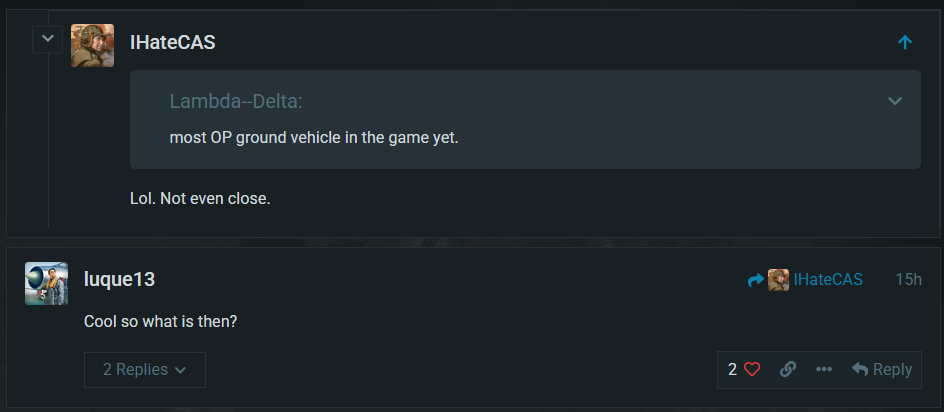The height and width of the screenshot is (412, 944).
Task: Open the 15h post timestamp
Action: click(x=908, y=280)
